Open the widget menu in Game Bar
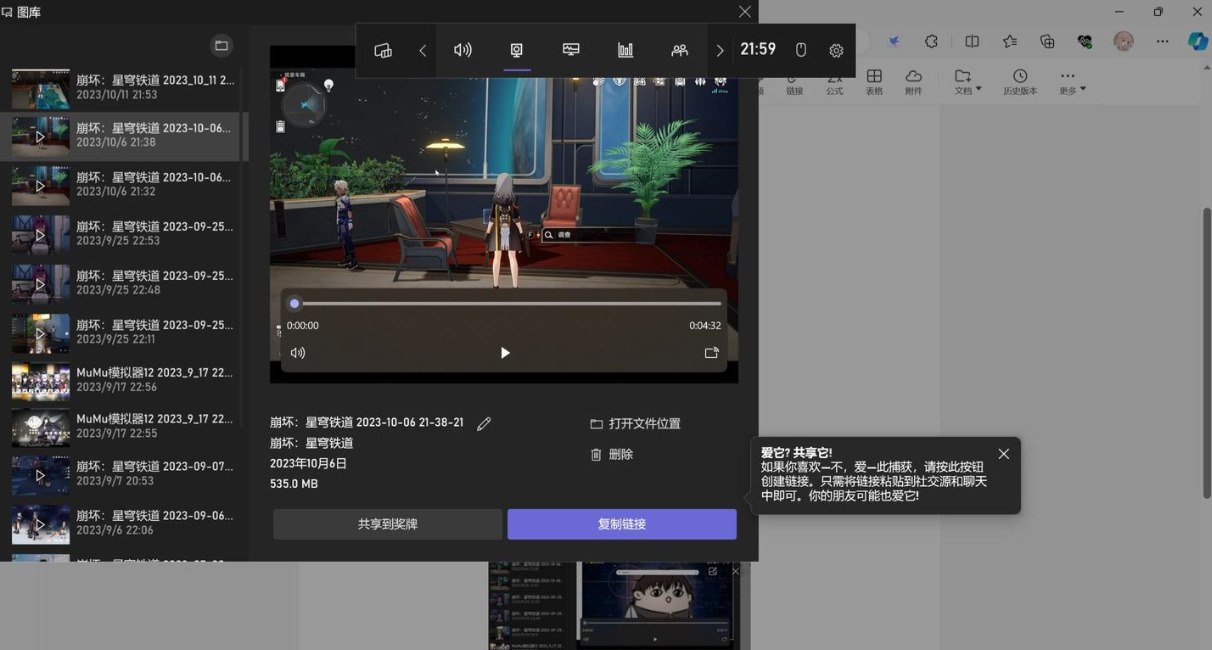1212x650 pixels. 383,50
